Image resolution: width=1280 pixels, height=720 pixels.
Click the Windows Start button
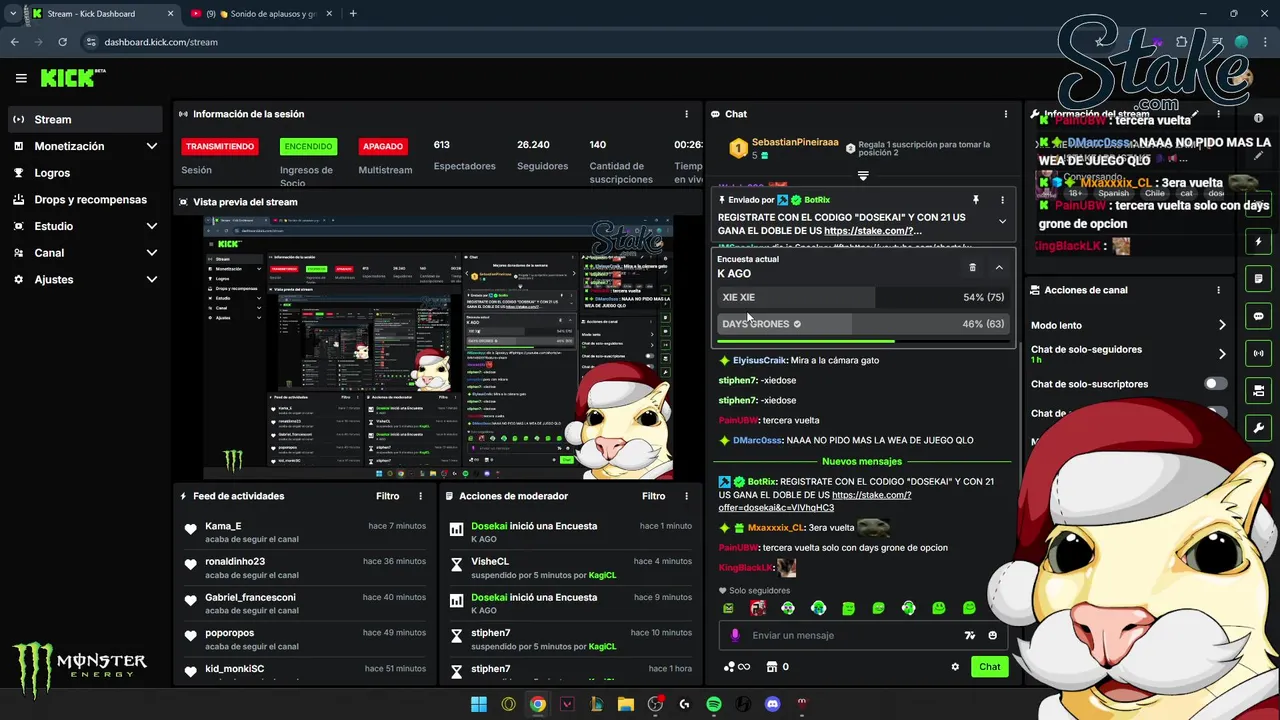click(x=479, y=704)
